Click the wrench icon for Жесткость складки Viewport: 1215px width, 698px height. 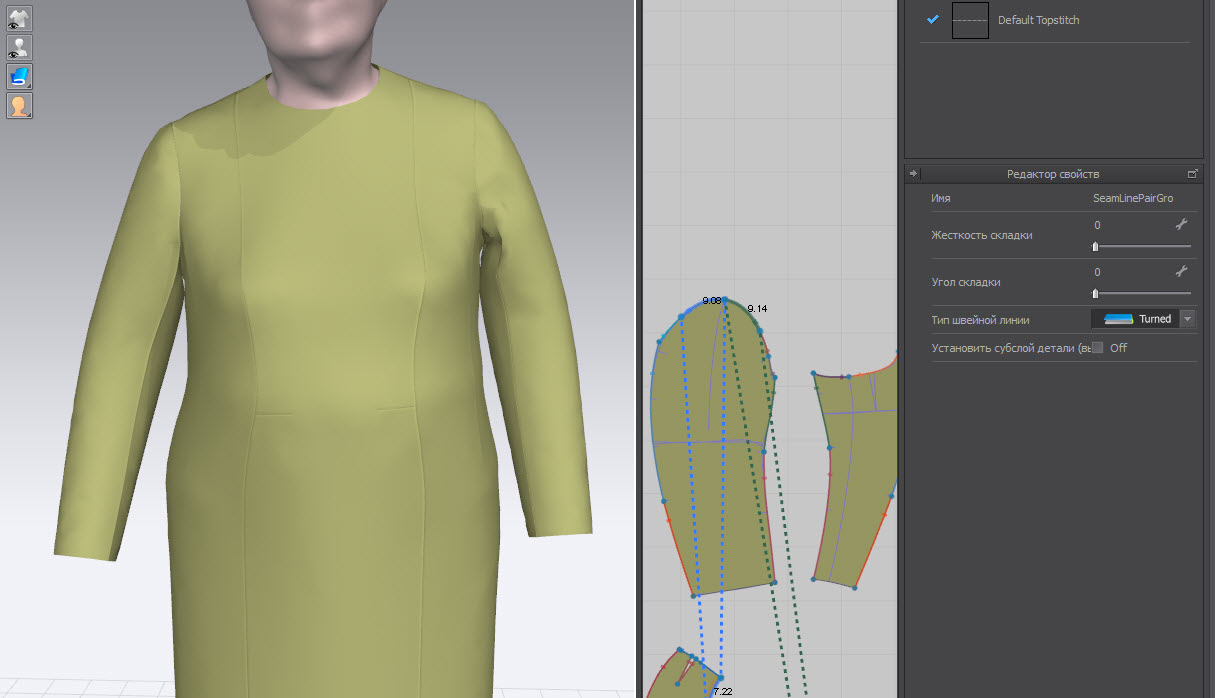(x=1181, y=225)
